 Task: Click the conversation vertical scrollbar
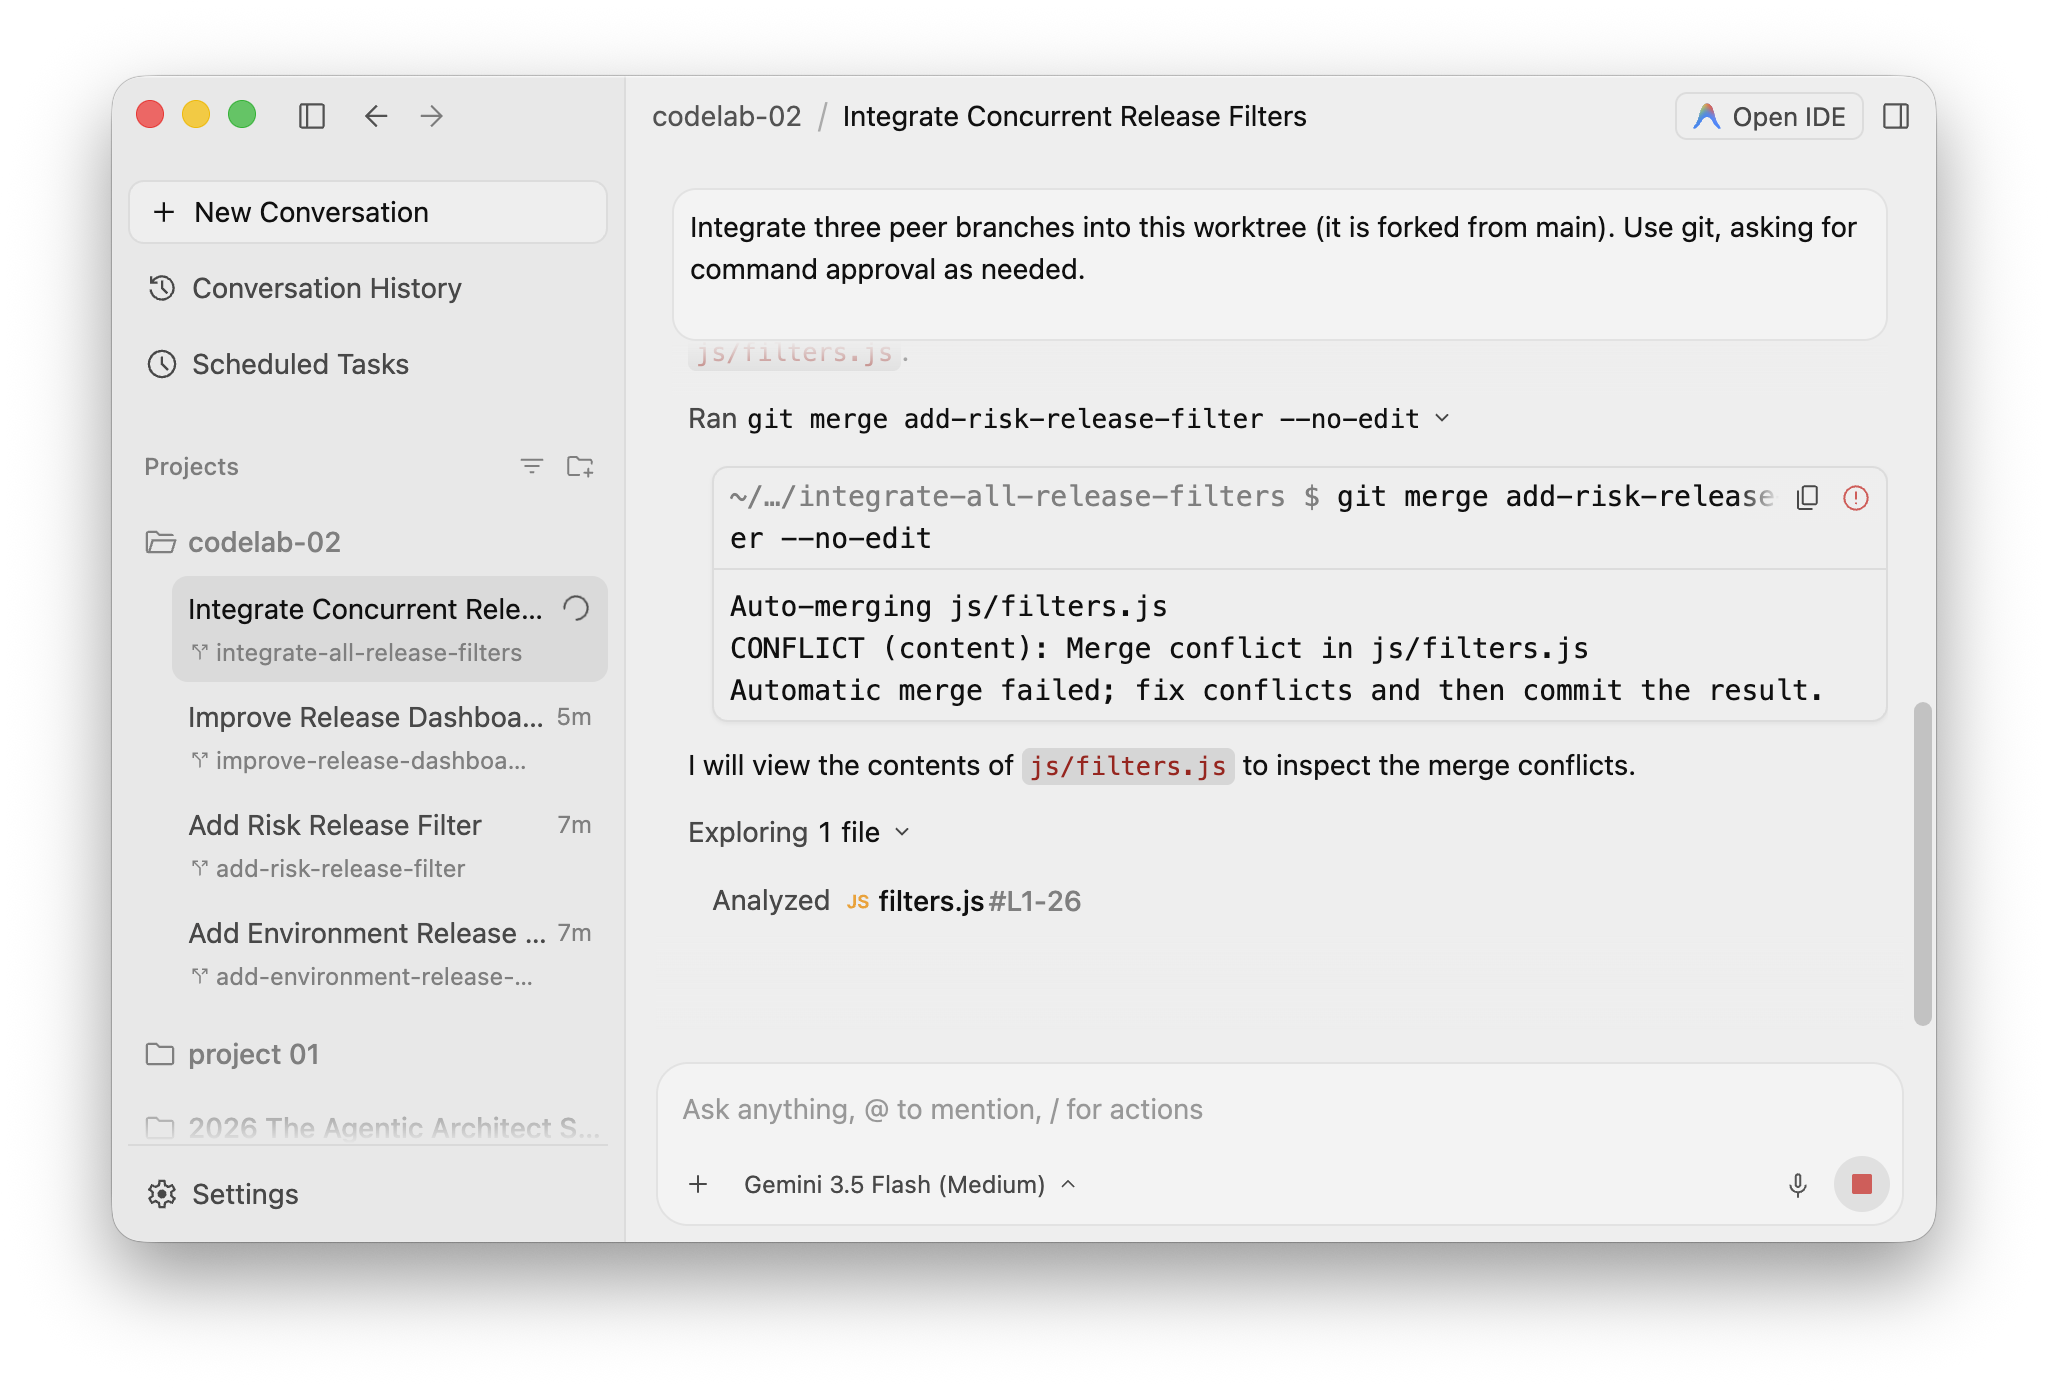pyautogui.click(x=1922, y=864)
